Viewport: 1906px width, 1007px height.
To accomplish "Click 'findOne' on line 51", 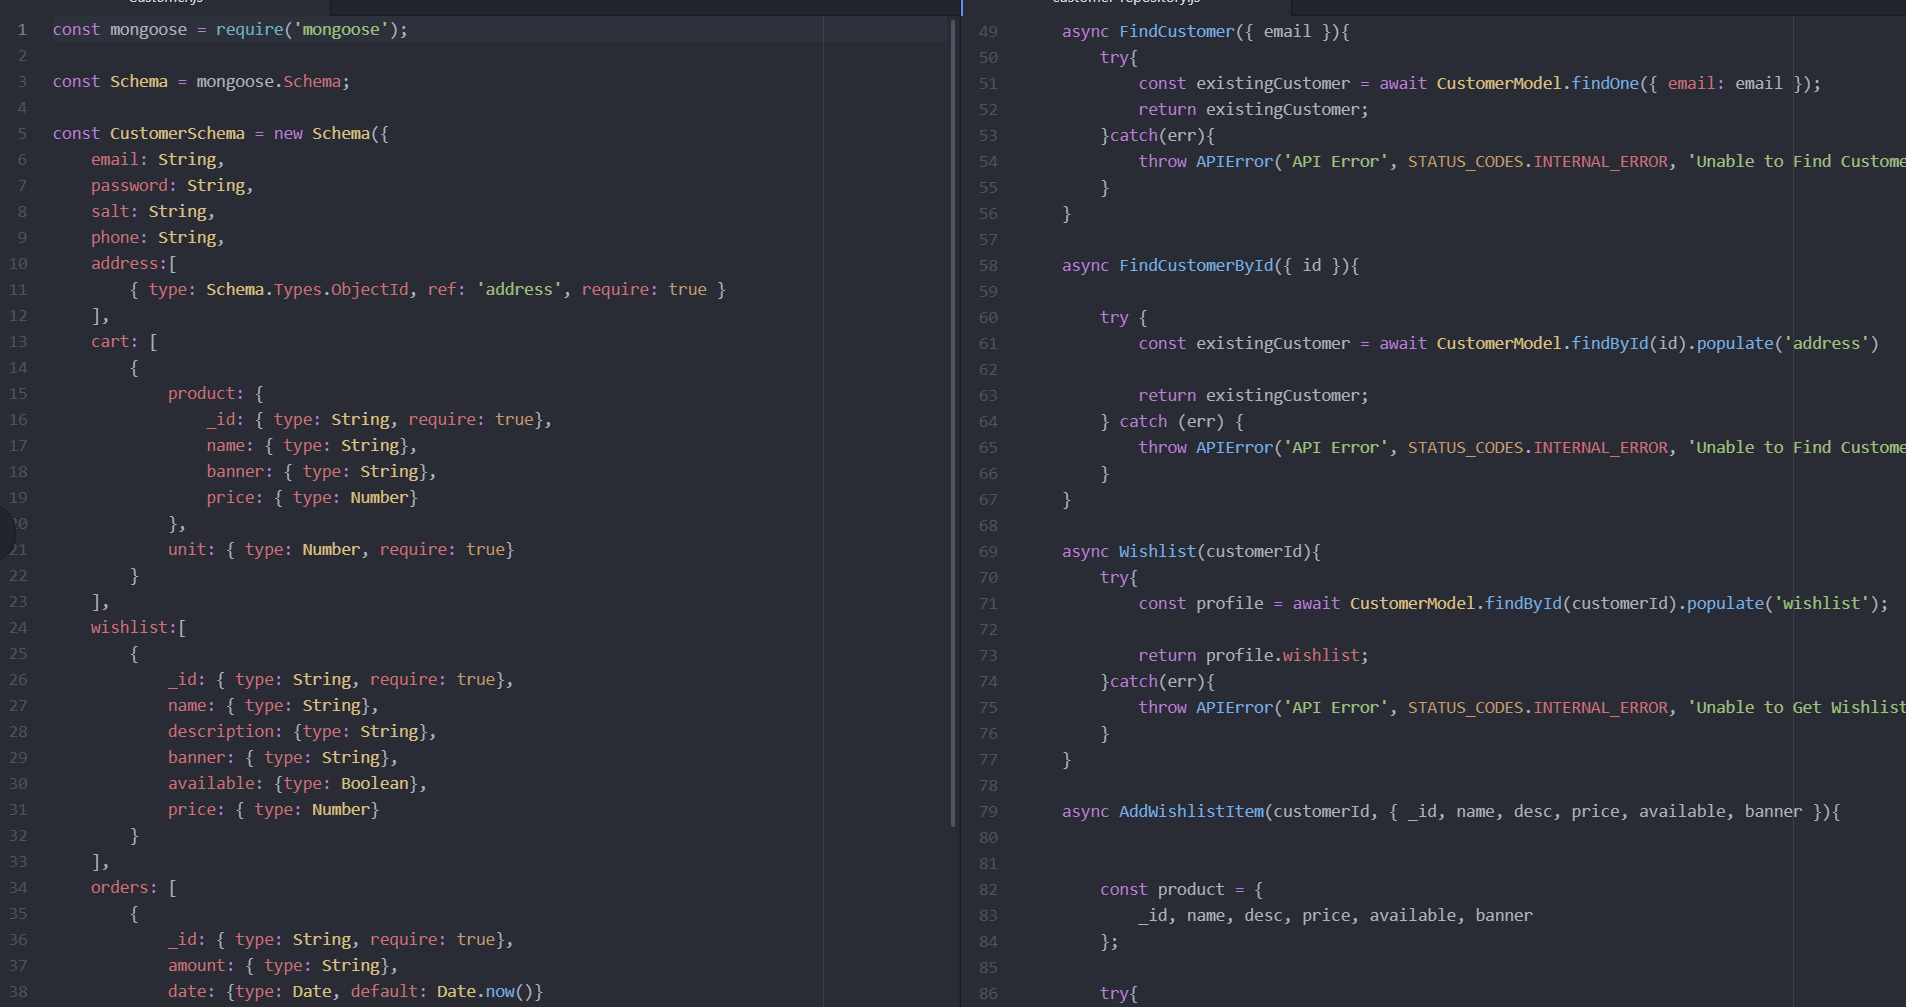I will pos(1605,83).
